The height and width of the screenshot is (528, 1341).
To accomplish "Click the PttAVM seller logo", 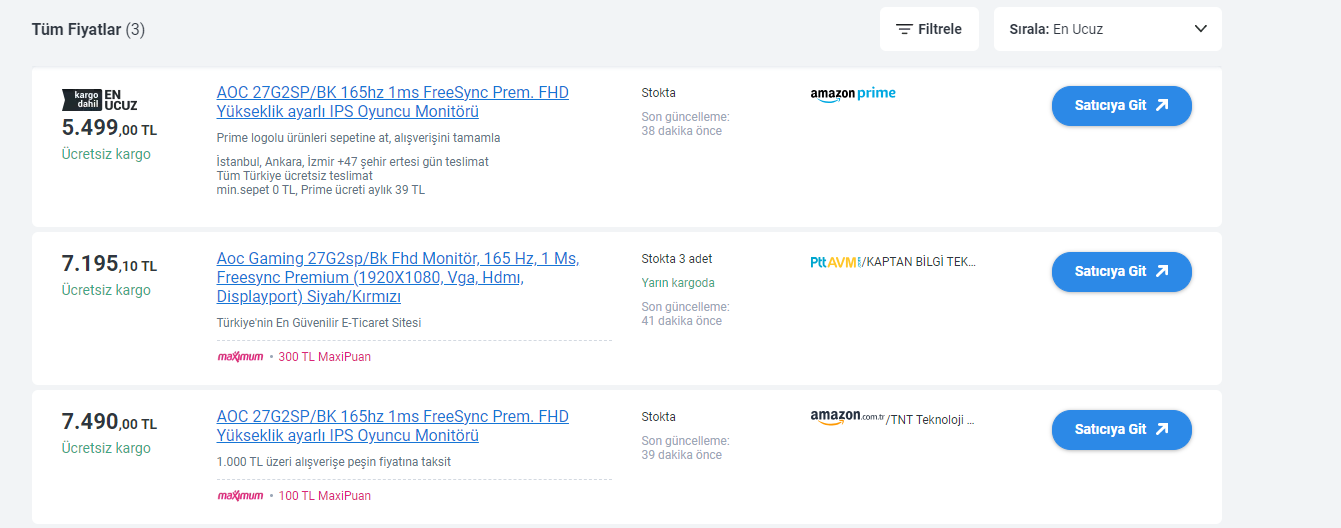I will (x=834, y=262).
